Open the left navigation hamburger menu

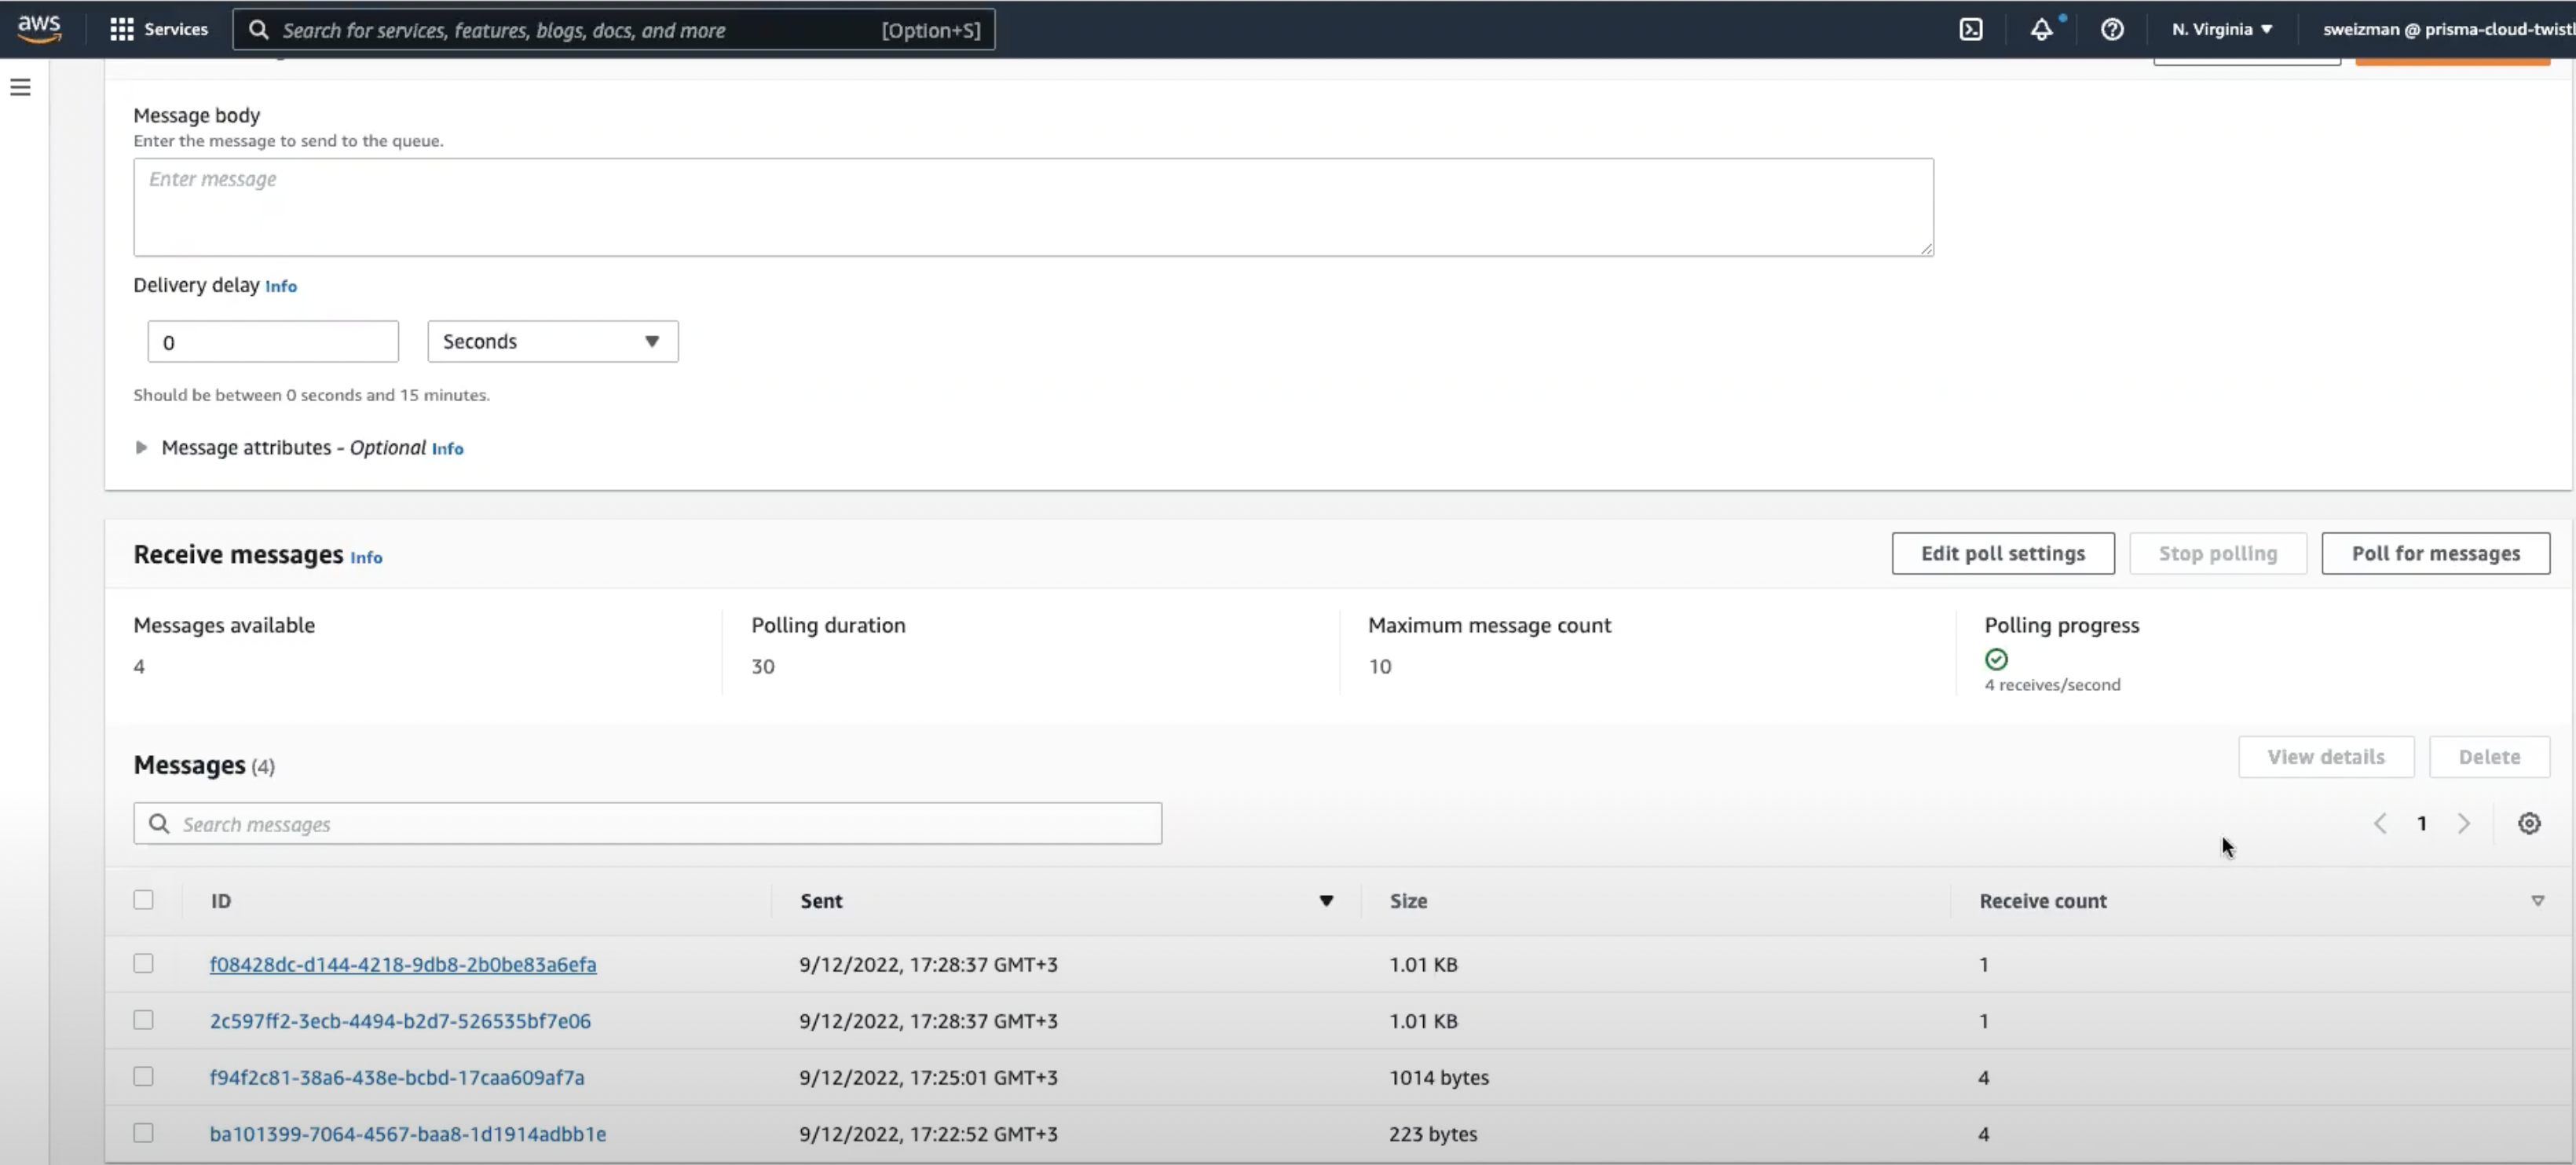pyautogui.click(x=20, y=87)
